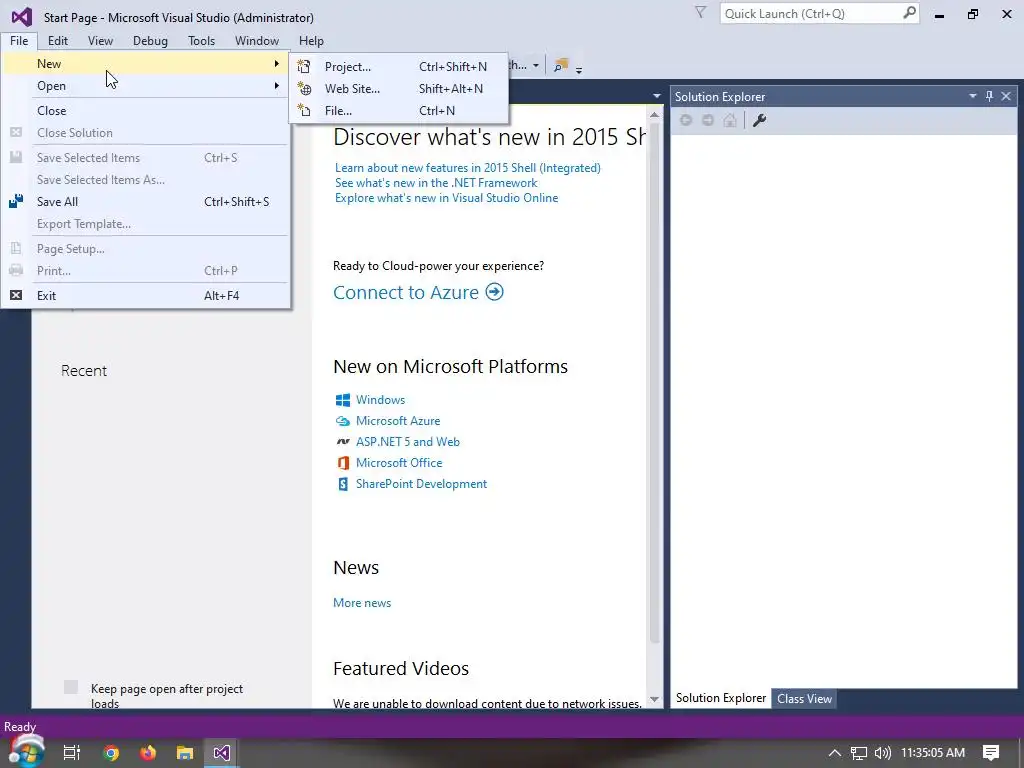Show hidden tray icons chevron
This screenshot has height=768, width=1024.
click(x=835, y=753)
